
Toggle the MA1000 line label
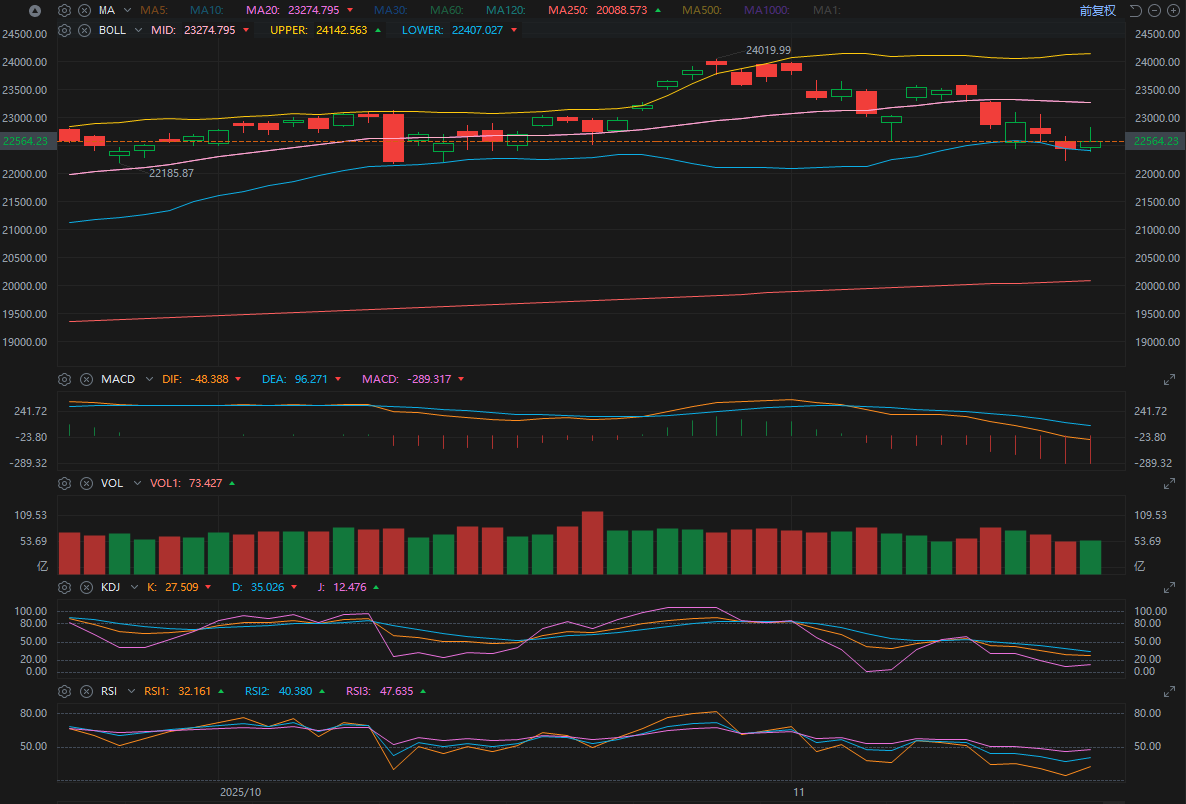(767, 11)
